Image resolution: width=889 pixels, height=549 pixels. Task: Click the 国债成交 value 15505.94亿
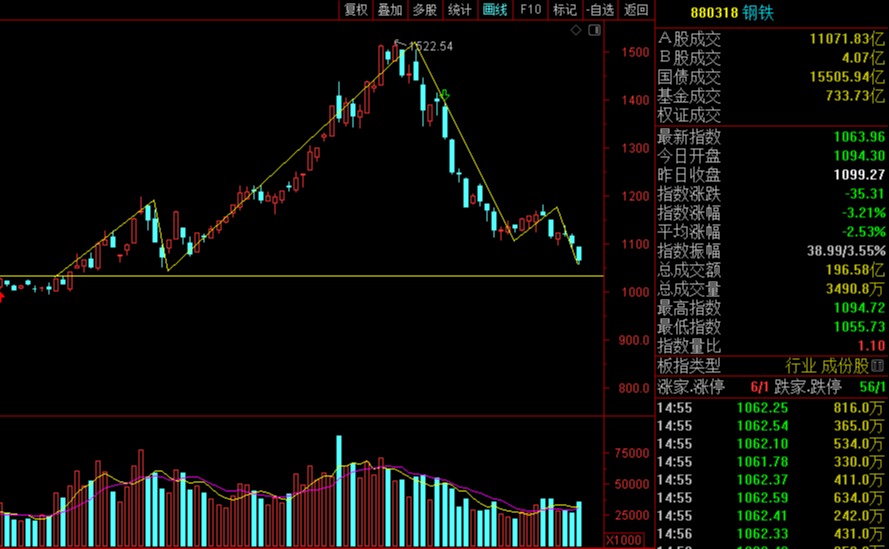point(847,77)
